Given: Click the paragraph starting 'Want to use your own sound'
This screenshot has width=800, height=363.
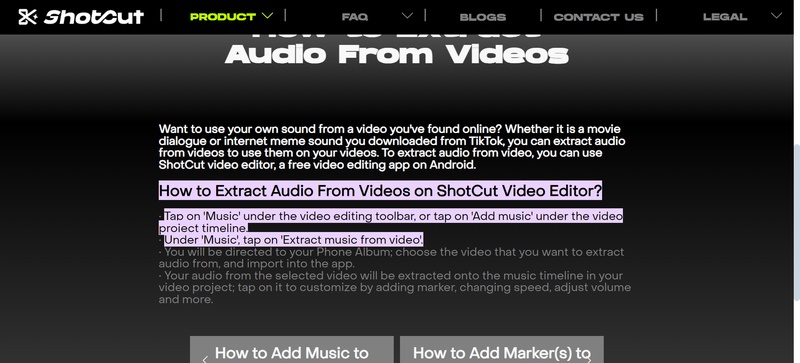Looking at the screenshot, I should [392, 147].
